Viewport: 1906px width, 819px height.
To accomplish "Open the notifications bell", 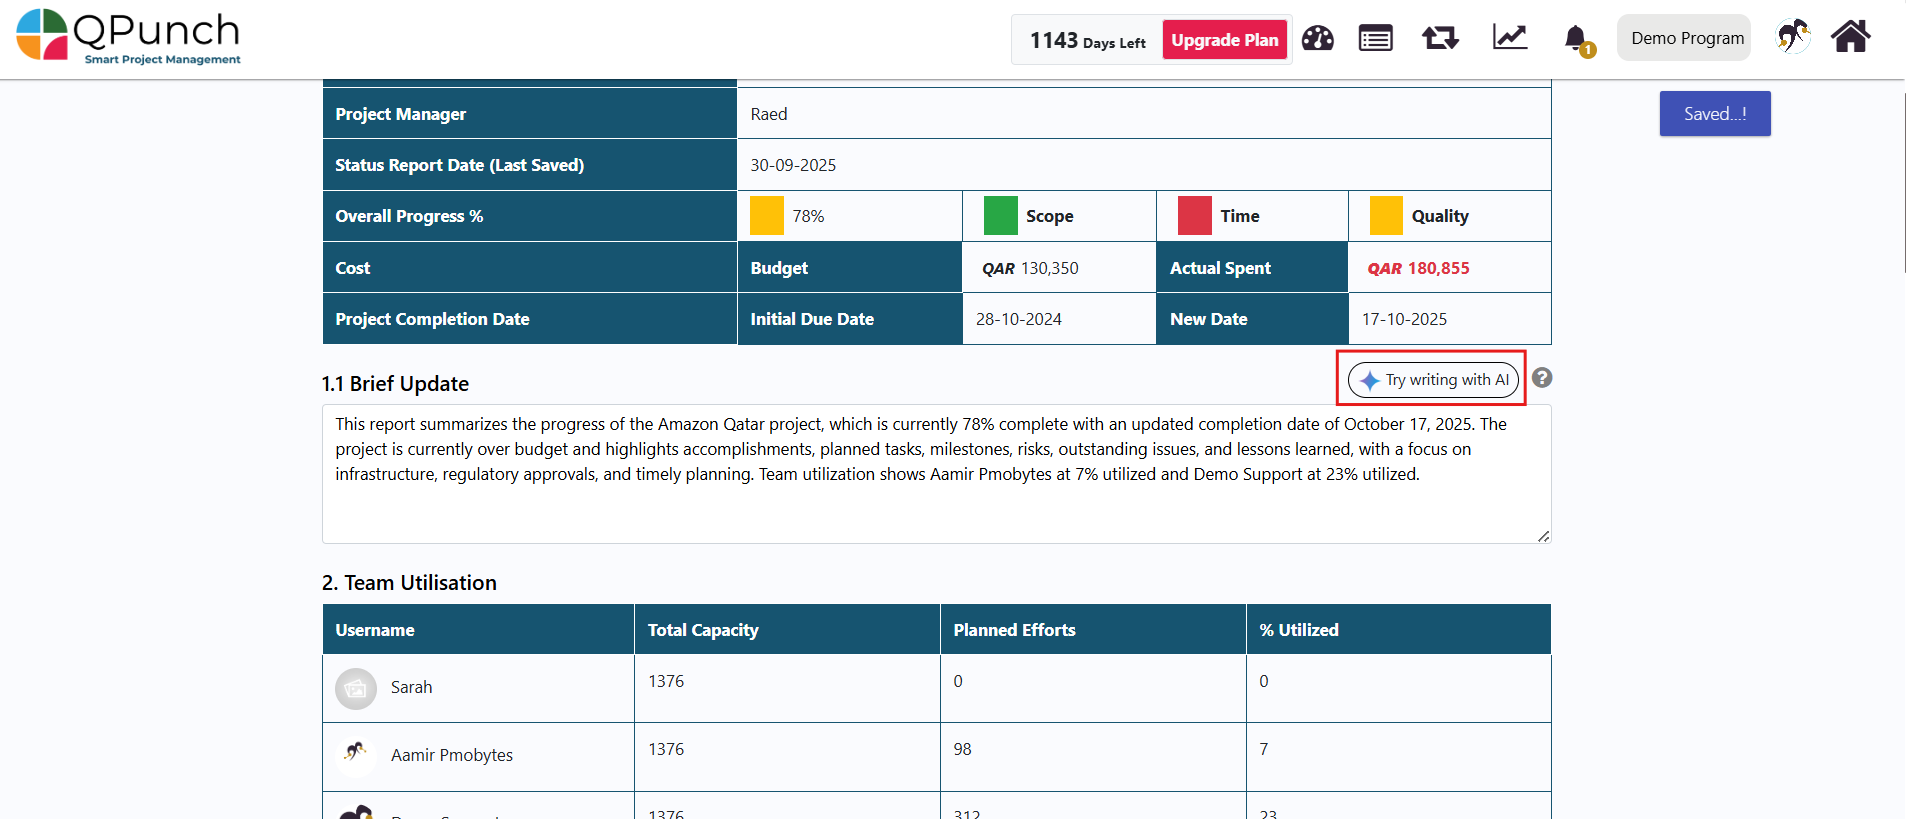I will pos(1576,39).
